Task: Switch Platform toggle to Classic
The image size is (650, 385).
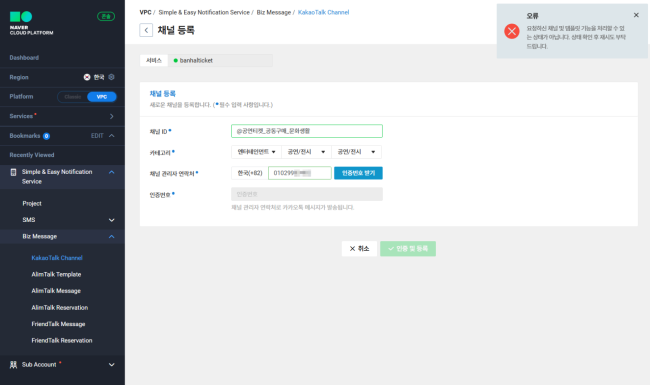Action: click(73, 97)
